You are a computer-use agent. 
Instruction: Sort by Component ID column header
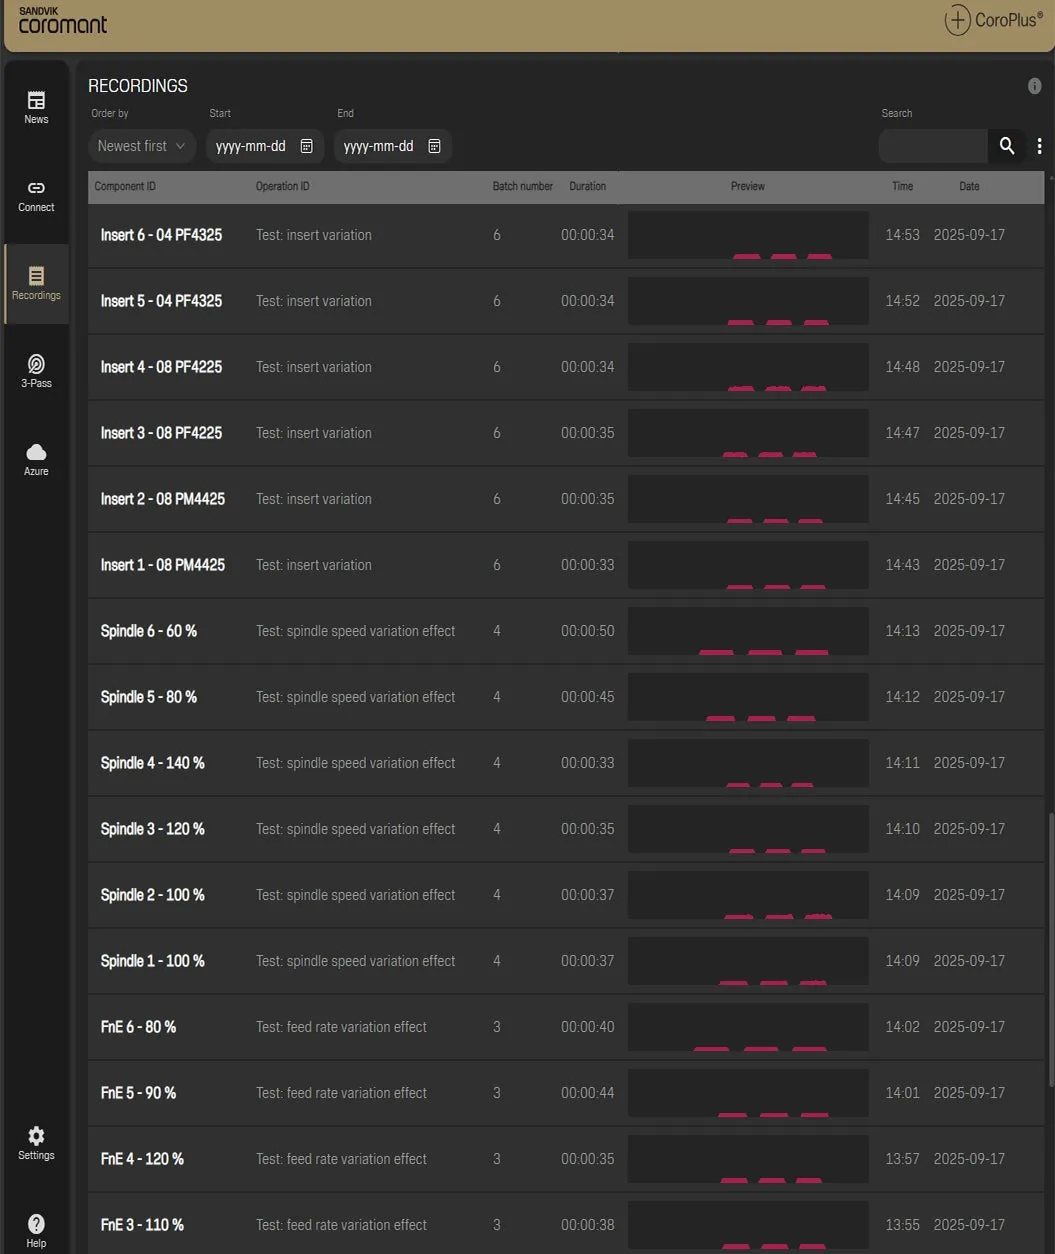(125, 186)
